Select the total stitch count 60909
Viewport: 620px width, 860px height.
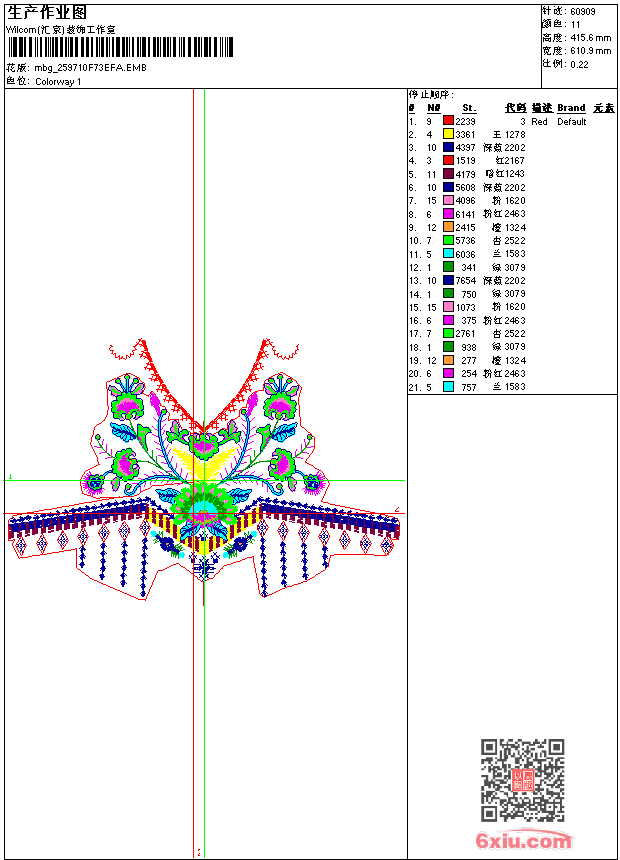[583, 12]
